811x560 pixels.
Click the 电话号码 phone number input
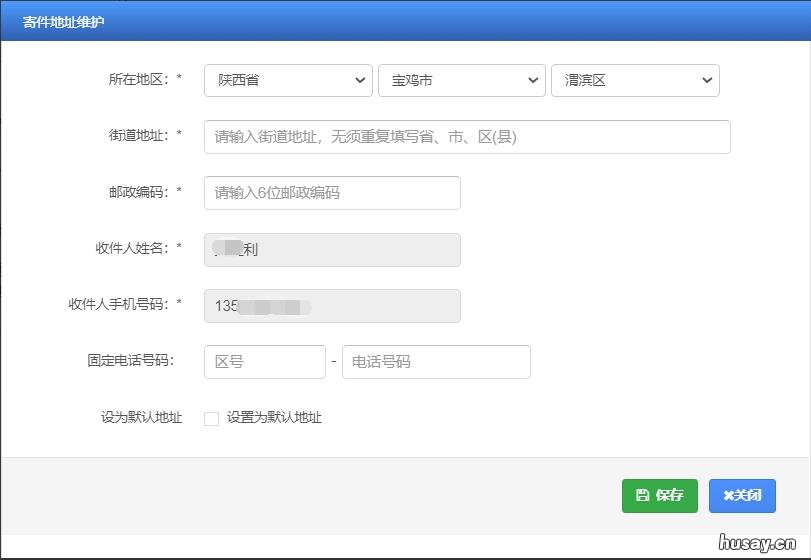tap(436, 361)
